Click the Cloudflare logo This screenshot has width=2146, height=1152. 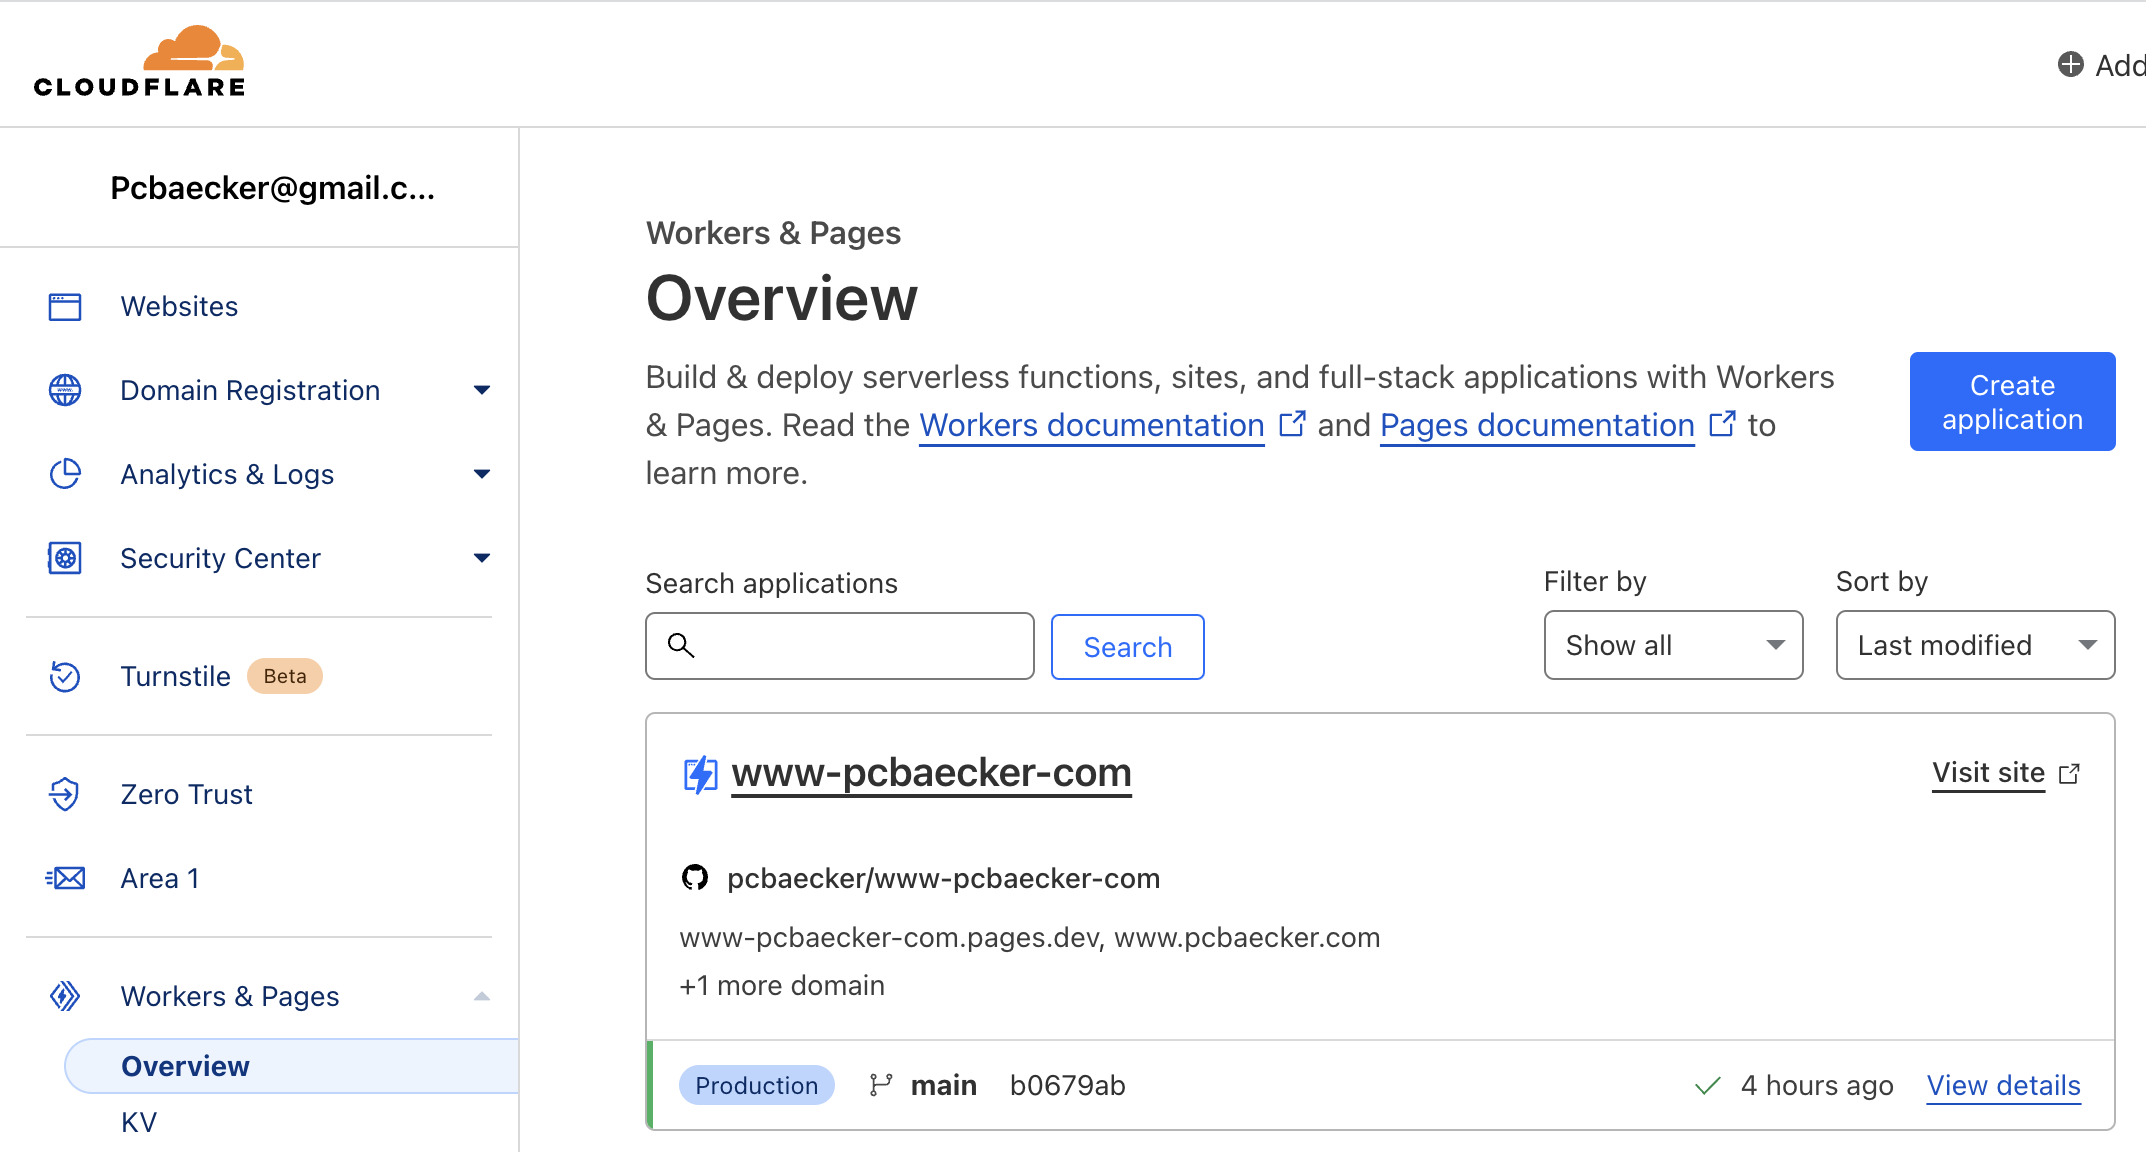139,62
